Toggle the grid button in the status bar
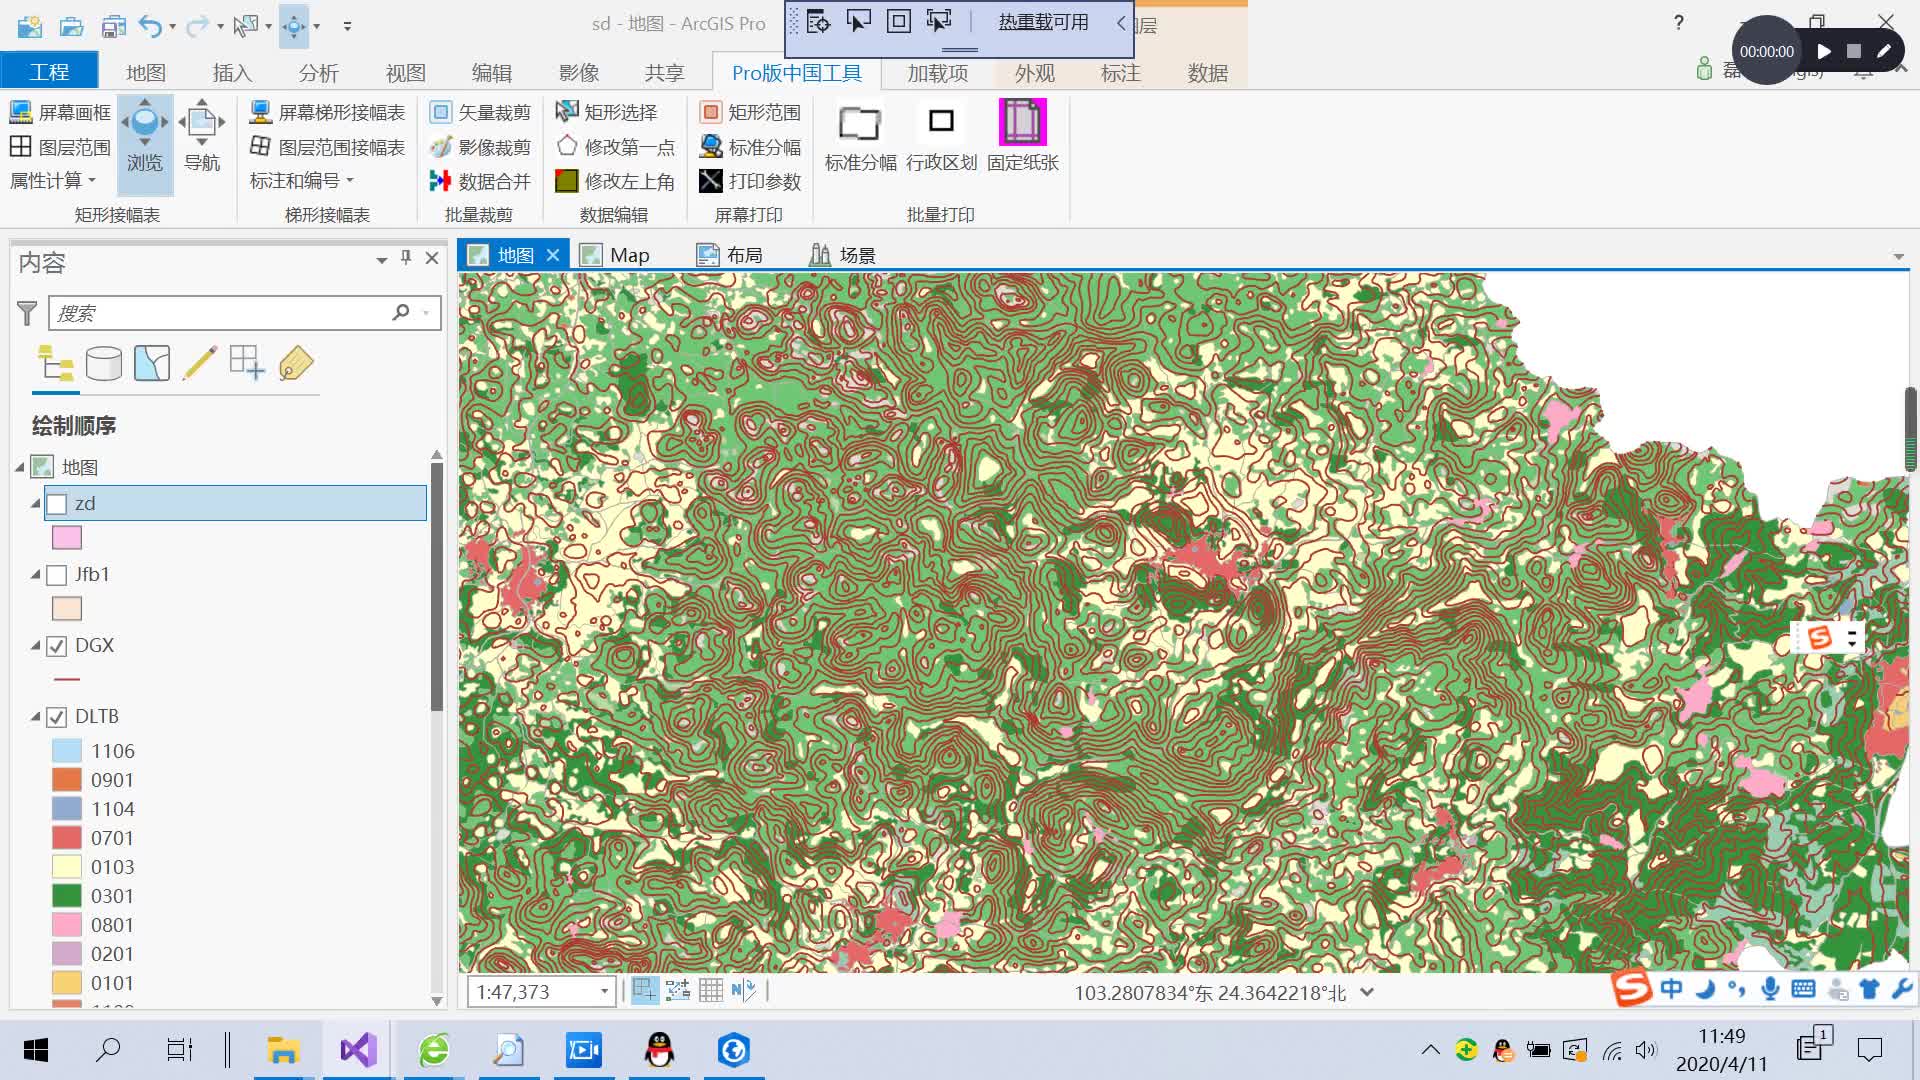 click(x=711, y=991)
